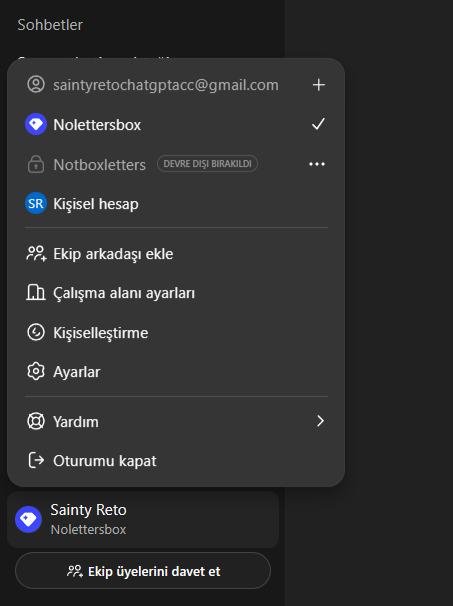Click the Ekip üyelerini davet et button
Screen dimensions: 453x606
tap(143, 571)
